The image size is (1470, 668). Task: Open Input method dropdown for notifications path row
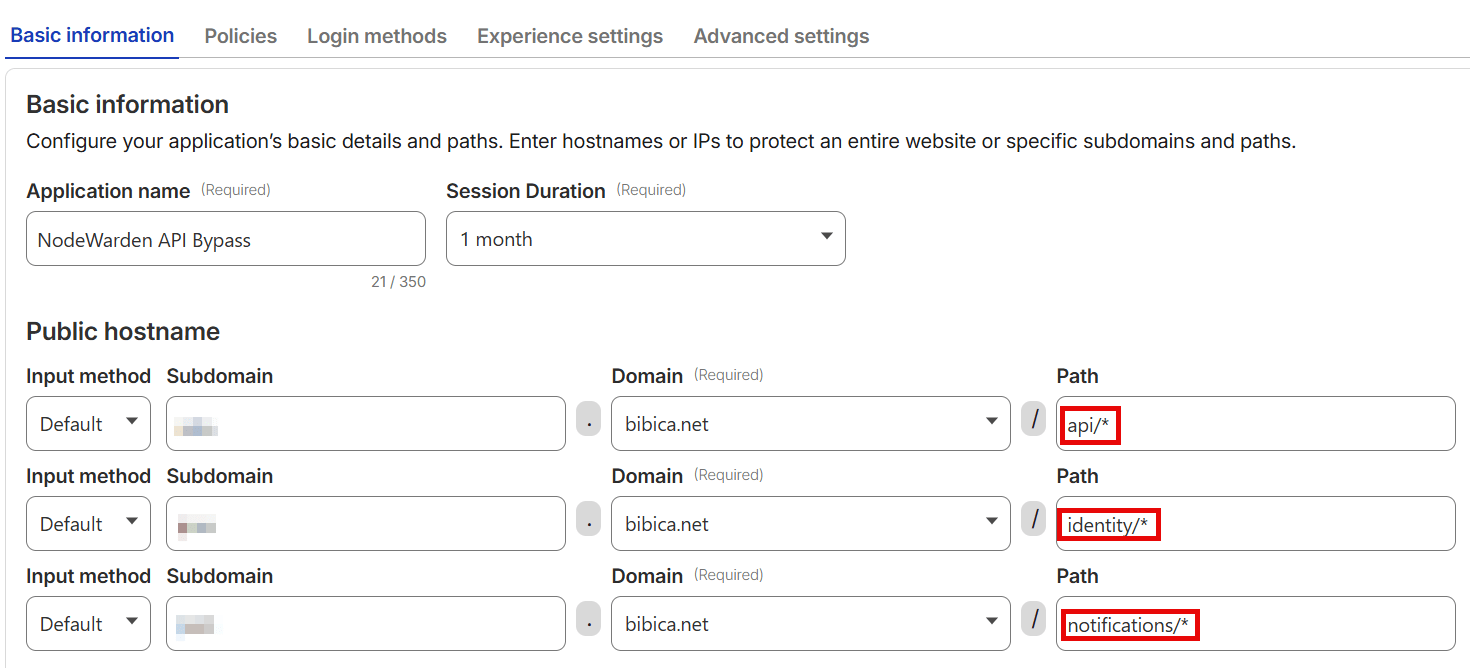pos(88,624)
